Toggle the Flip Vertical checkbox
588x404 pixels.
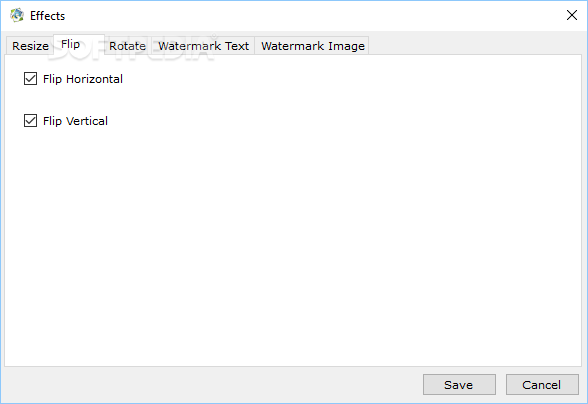click(30, 121)
